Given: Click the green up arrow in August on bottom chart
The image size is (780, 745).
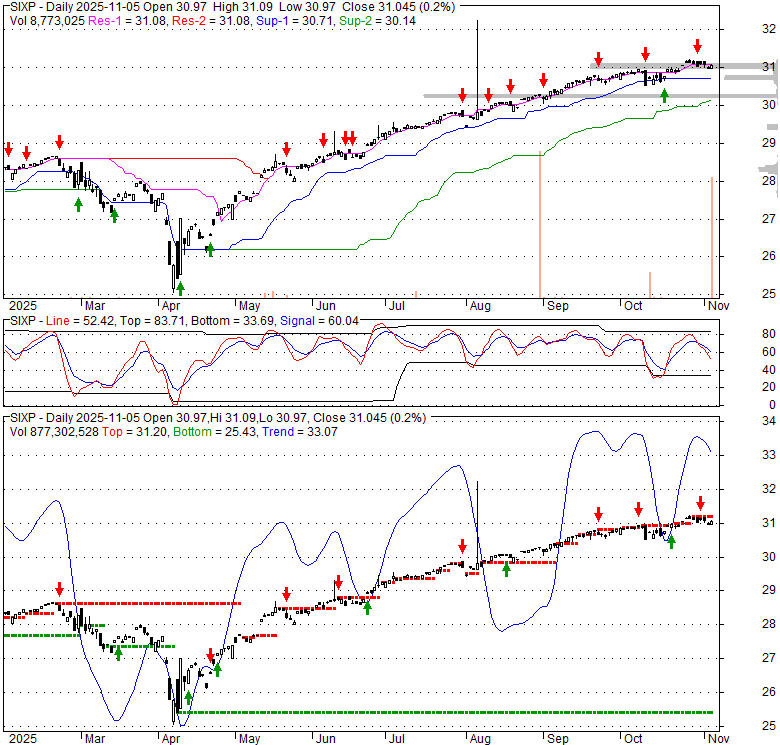Looking at the screenshot, I should [507, 569].
